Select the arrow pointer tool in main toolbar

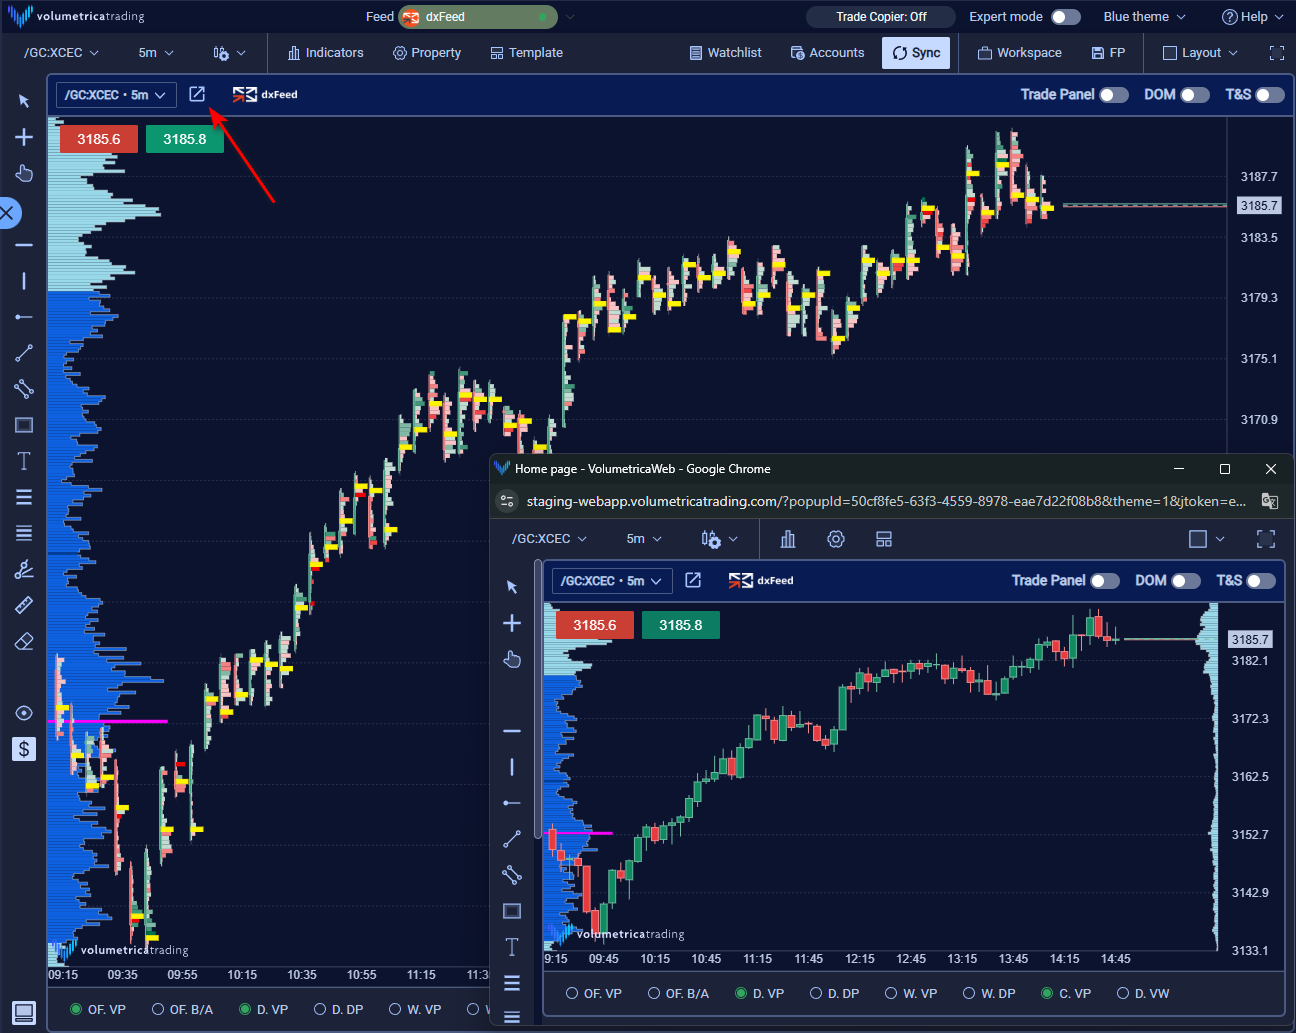point(24,101)
